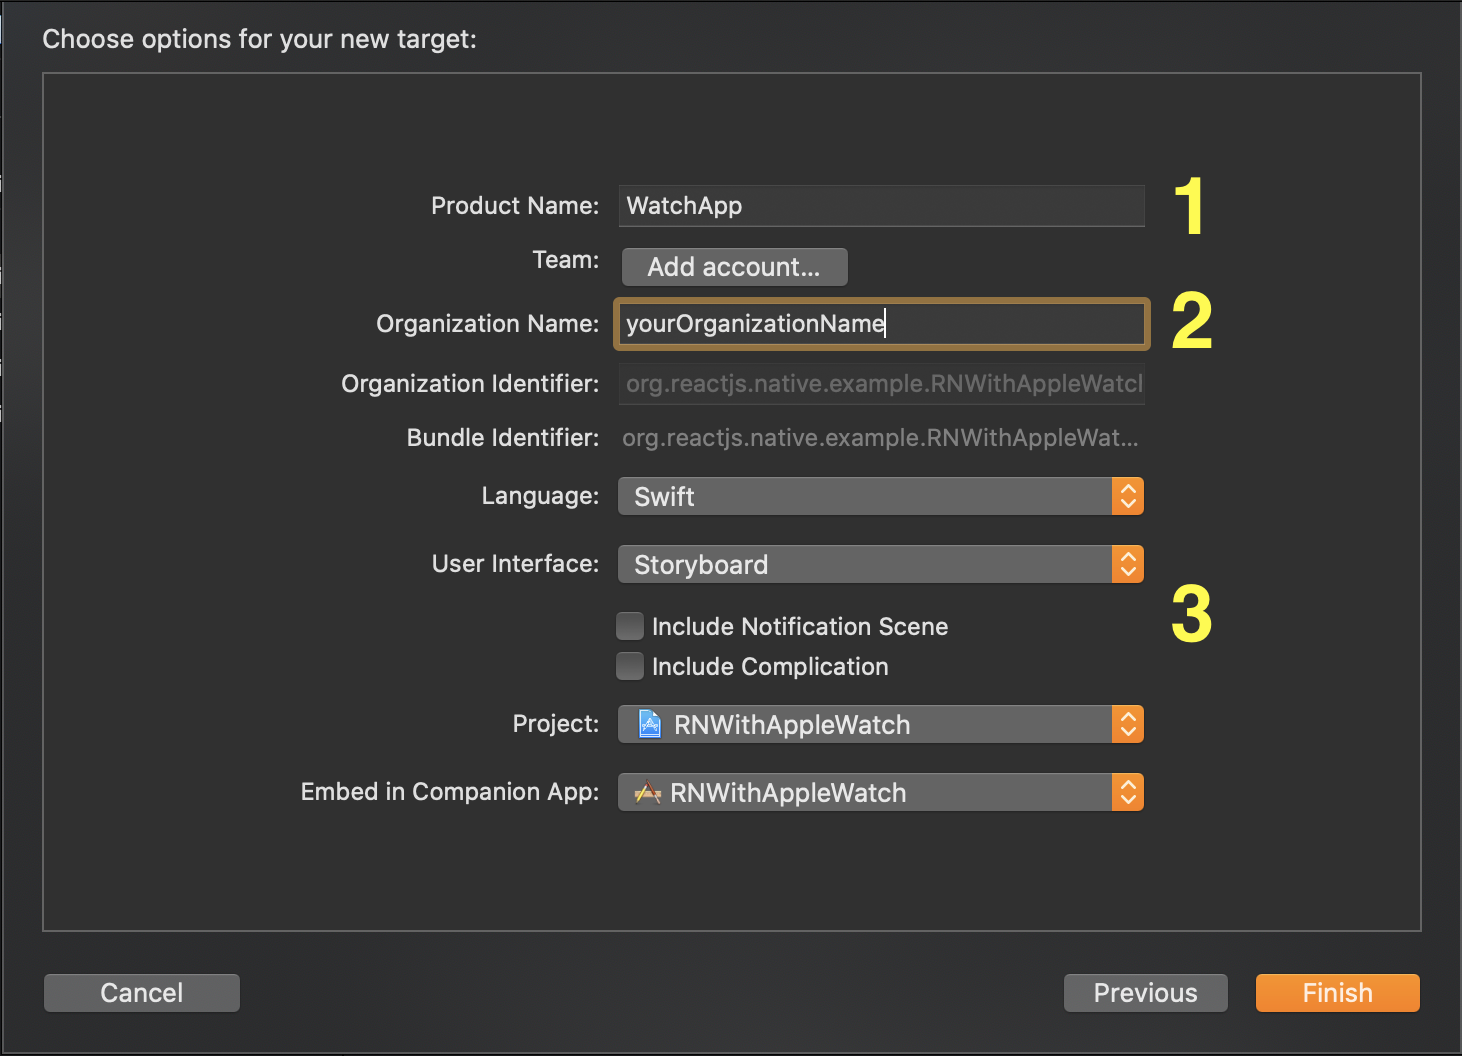The height and width of the screenshot is (1056, 1462).
Task: Select the Organization Identifier field
Action: pyautogui.click(x=880, y=384)
